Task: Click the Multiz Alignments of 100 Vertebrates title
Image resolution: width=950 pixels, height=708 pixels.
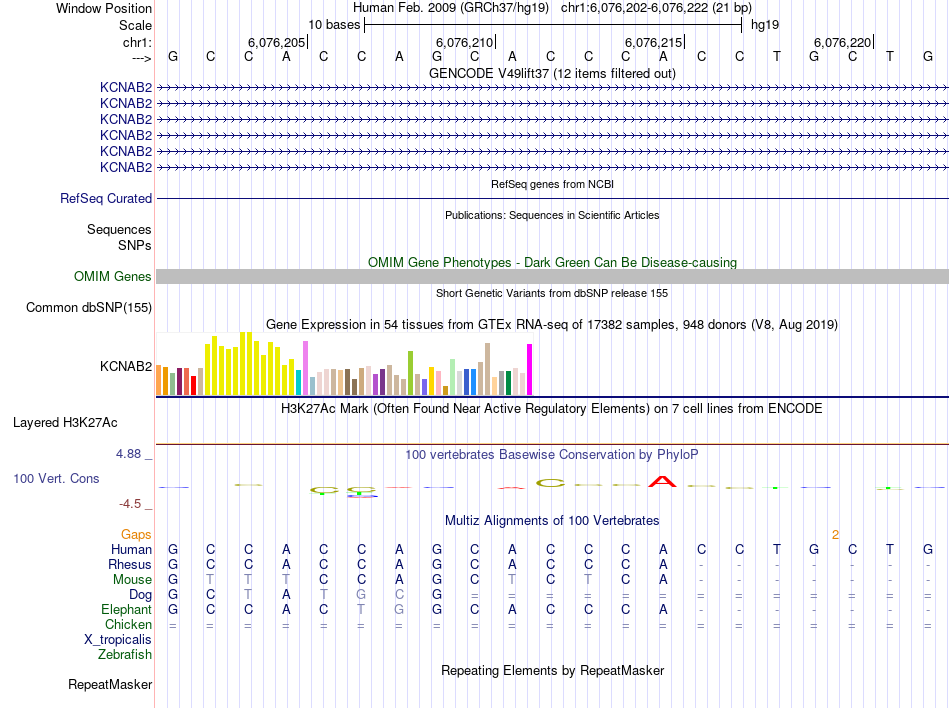Action: [x=552, y=520]
